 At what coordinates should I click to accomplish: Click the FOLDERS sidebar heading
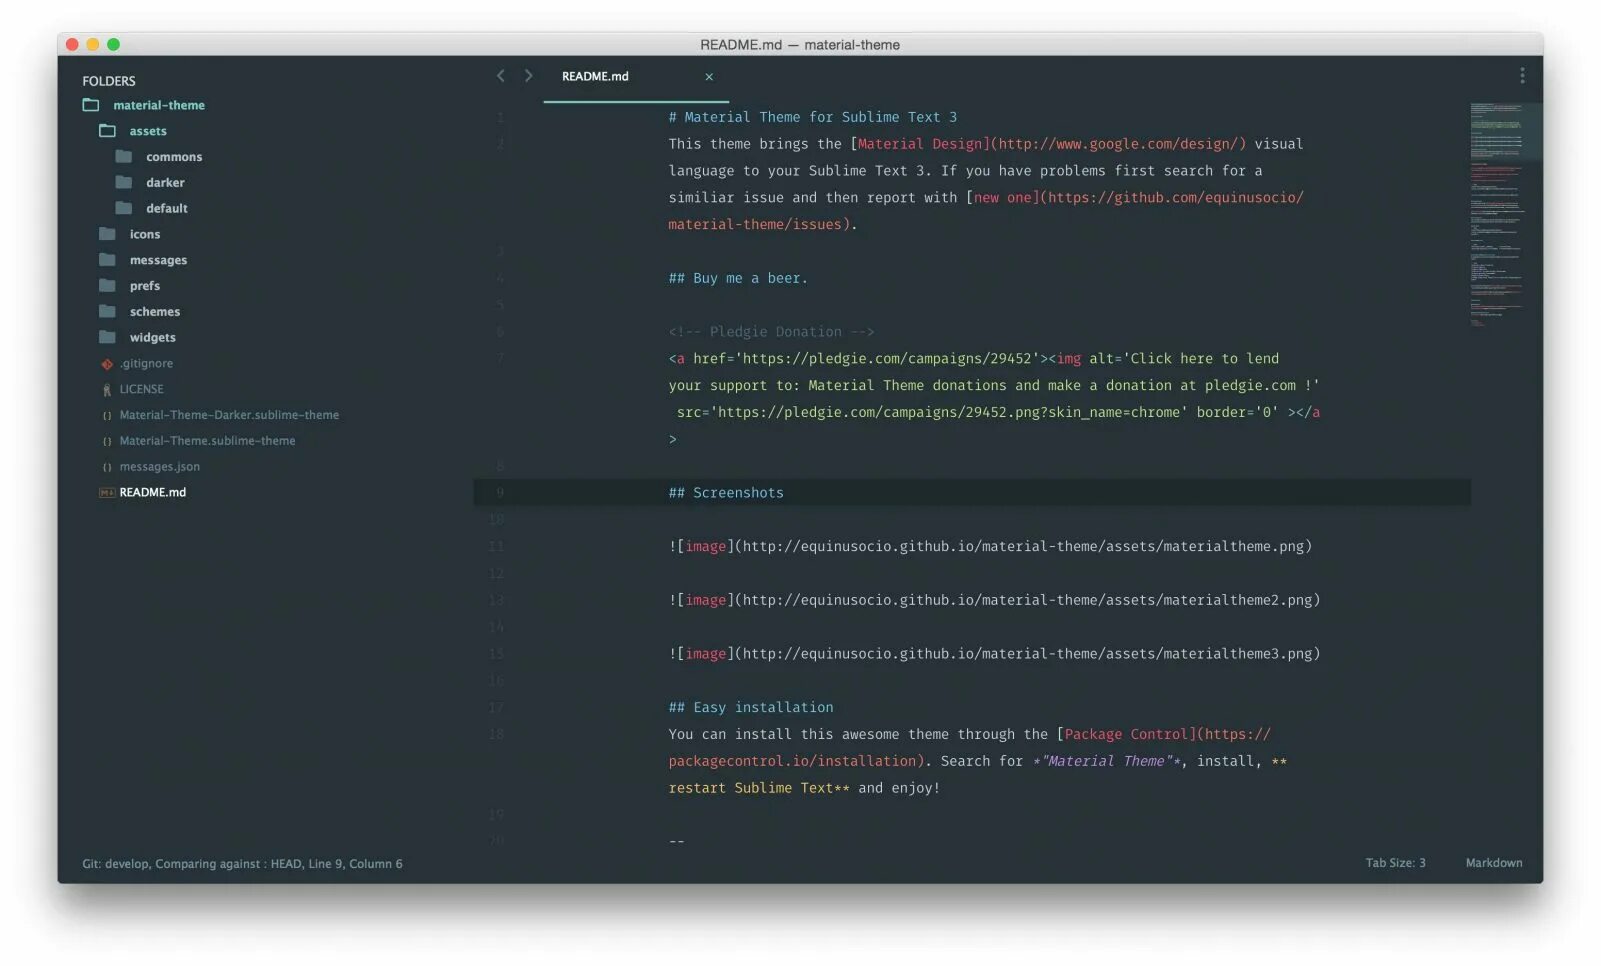[109, 81]
